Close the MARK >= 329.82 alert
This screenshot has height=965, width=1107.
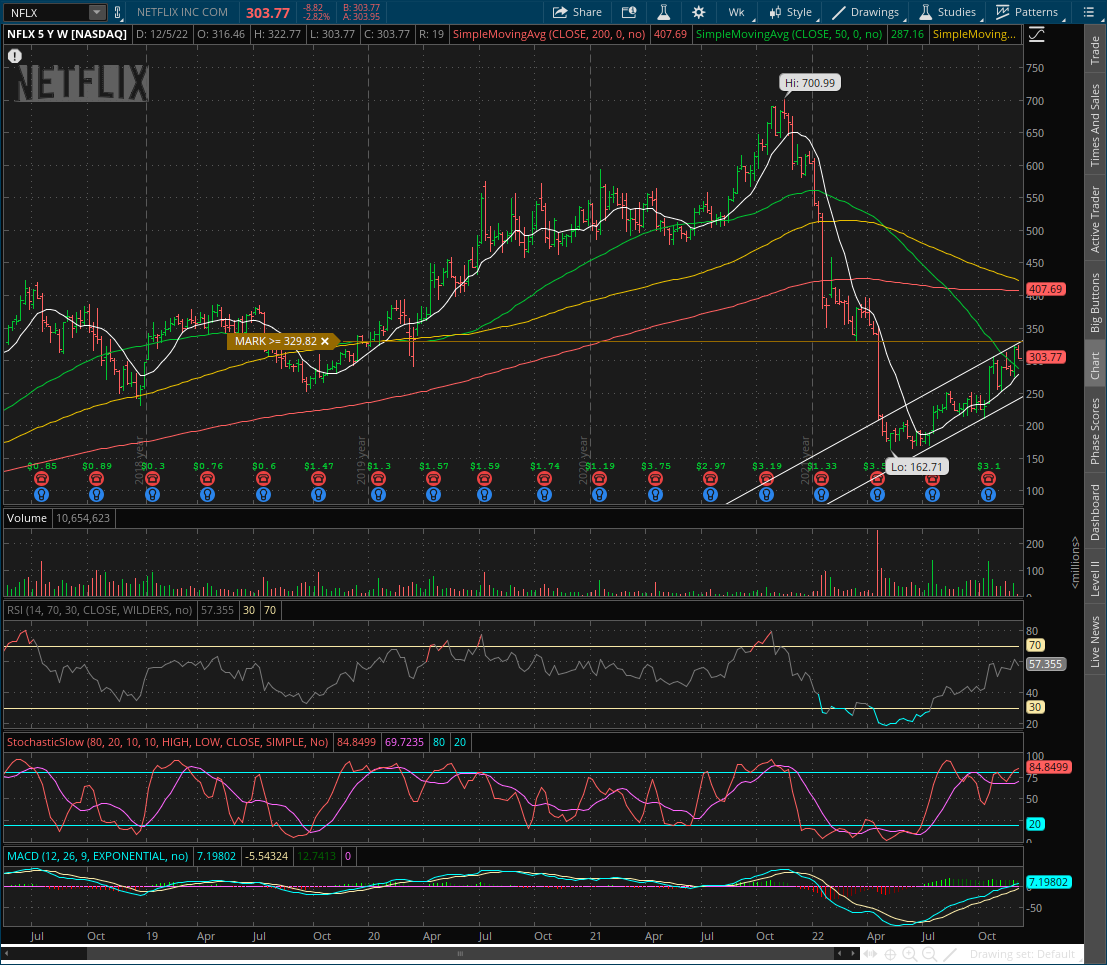325,342
